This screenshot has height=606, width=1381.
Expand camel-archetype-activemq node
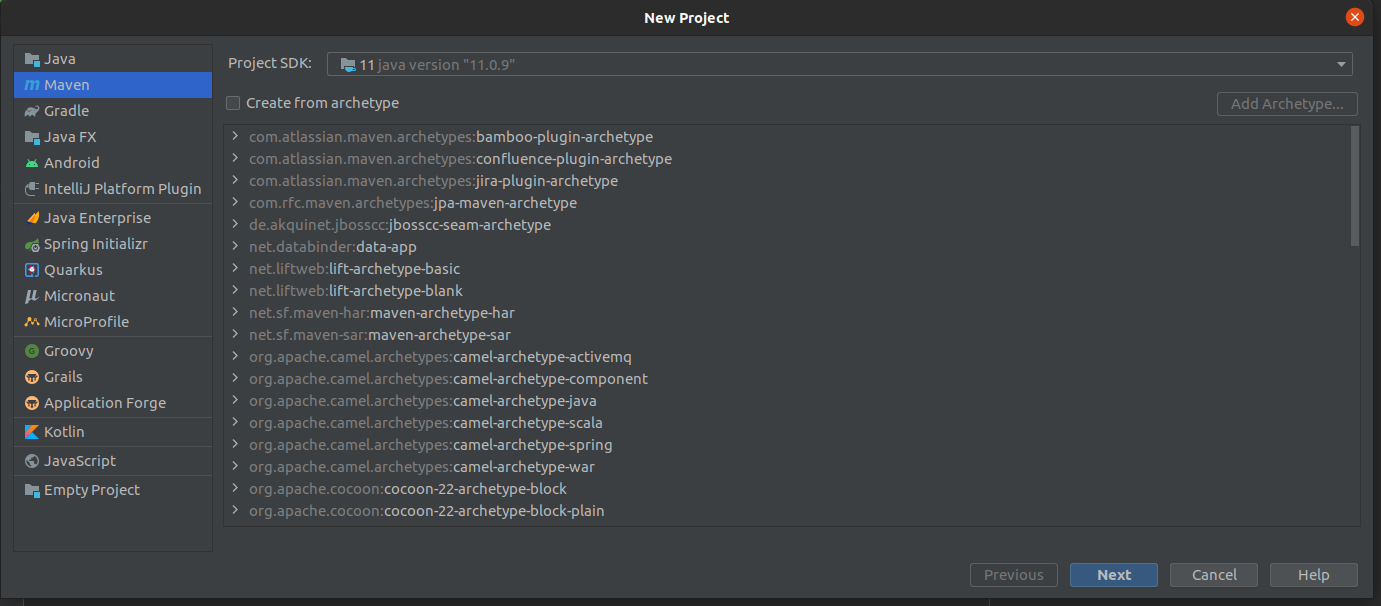(235, 357)
